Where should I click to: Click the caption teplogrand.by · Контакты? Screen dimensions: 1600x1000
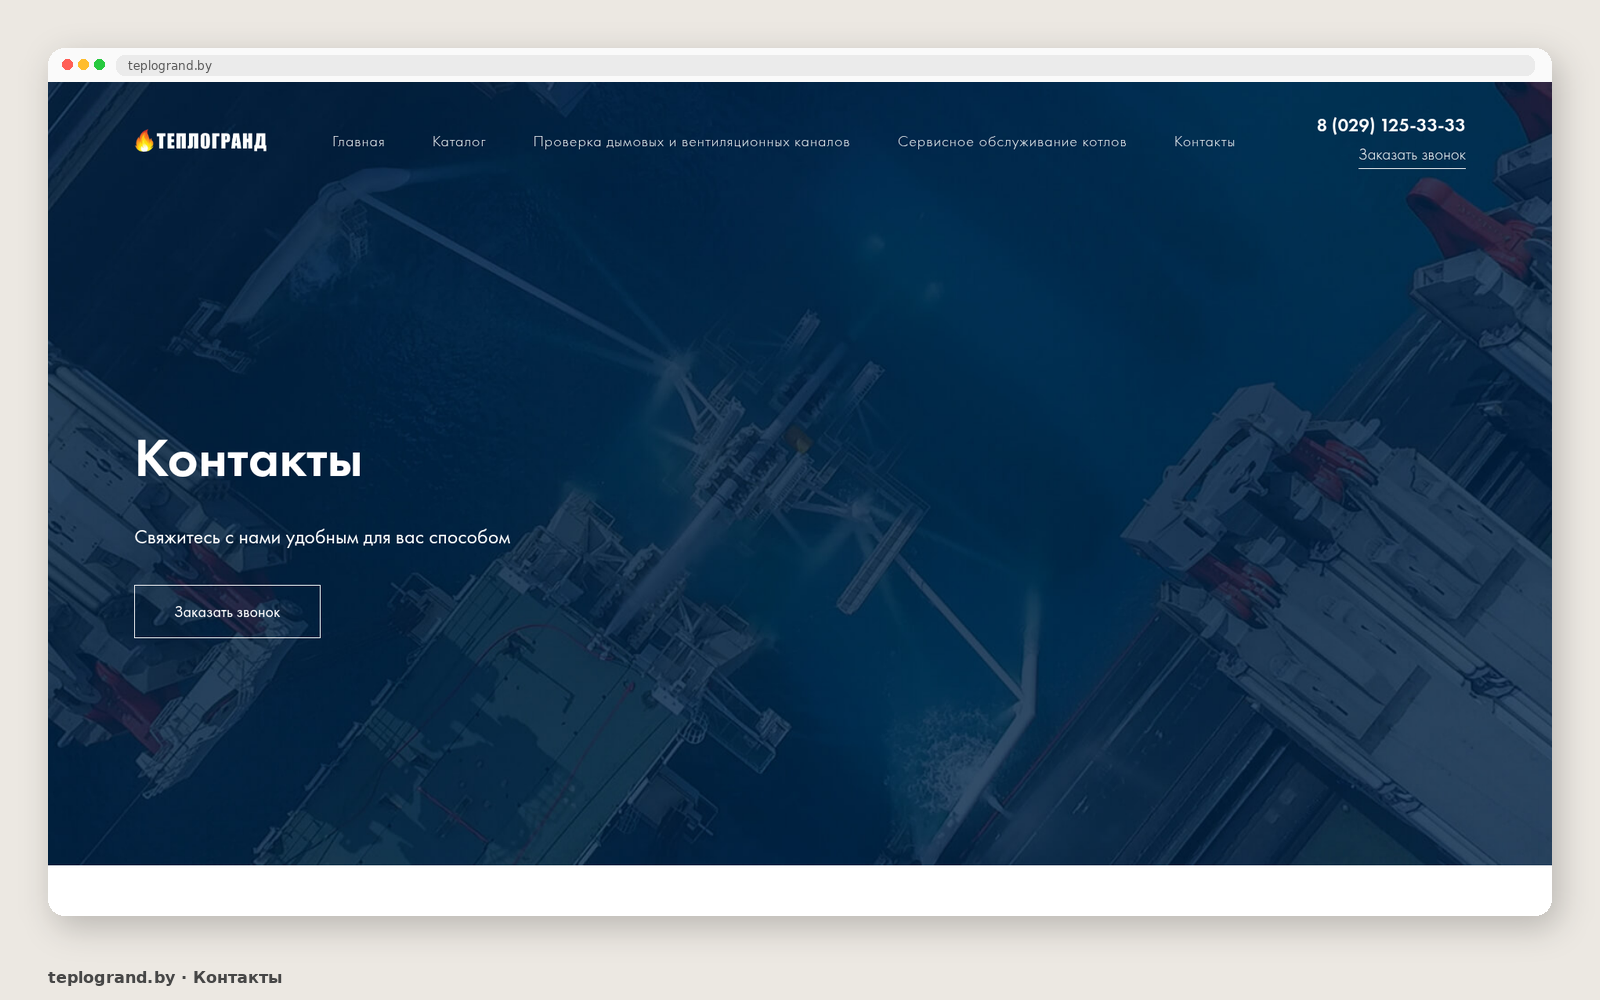165,977
